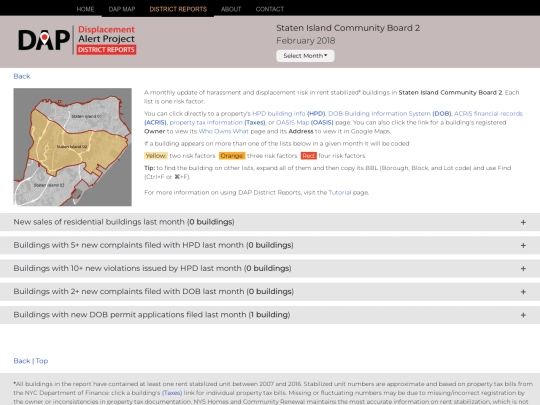Click the February 2018 date text
540x405 pixels.
[x=305, y=41]
